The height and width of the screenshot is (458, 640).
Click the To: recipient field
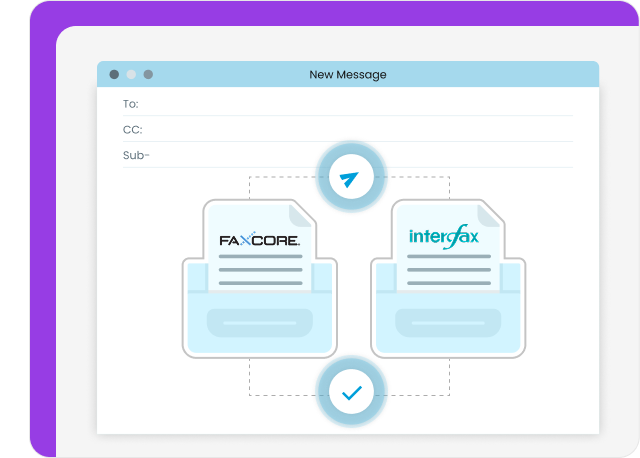click(x=348, y=104)
